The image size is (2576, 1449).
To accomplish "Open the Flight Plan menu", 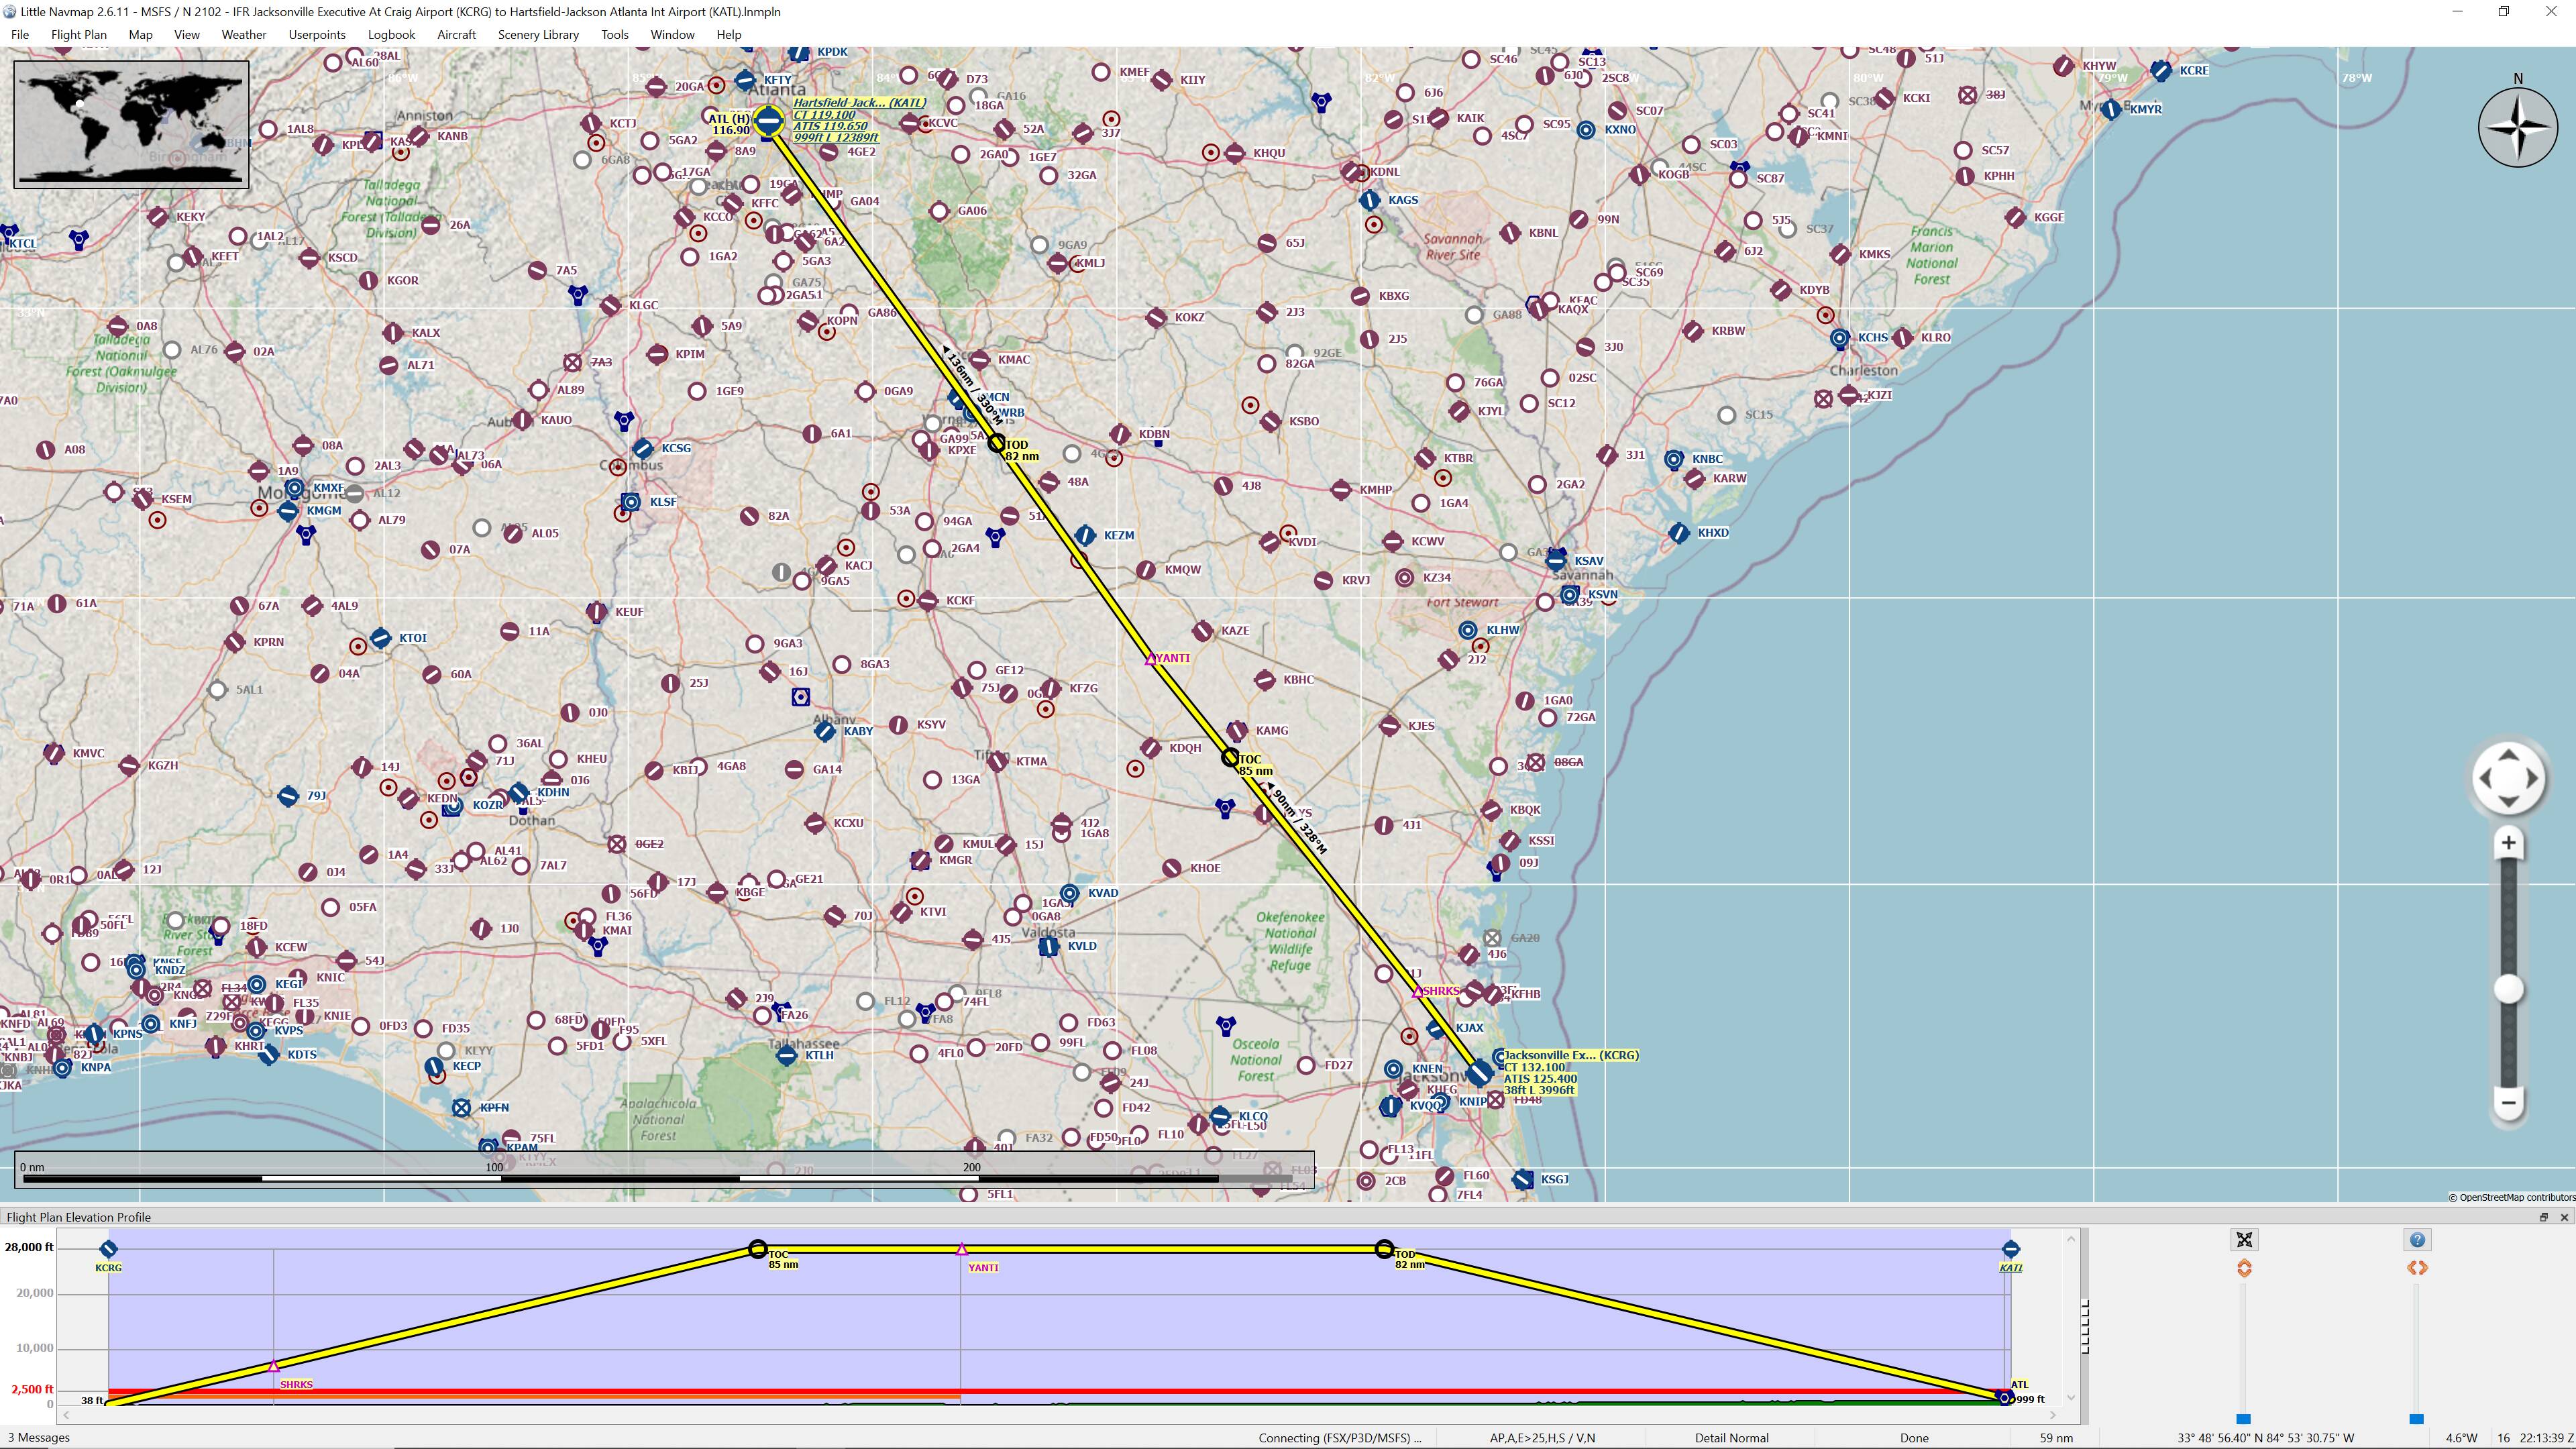I will tap(78, 34).
